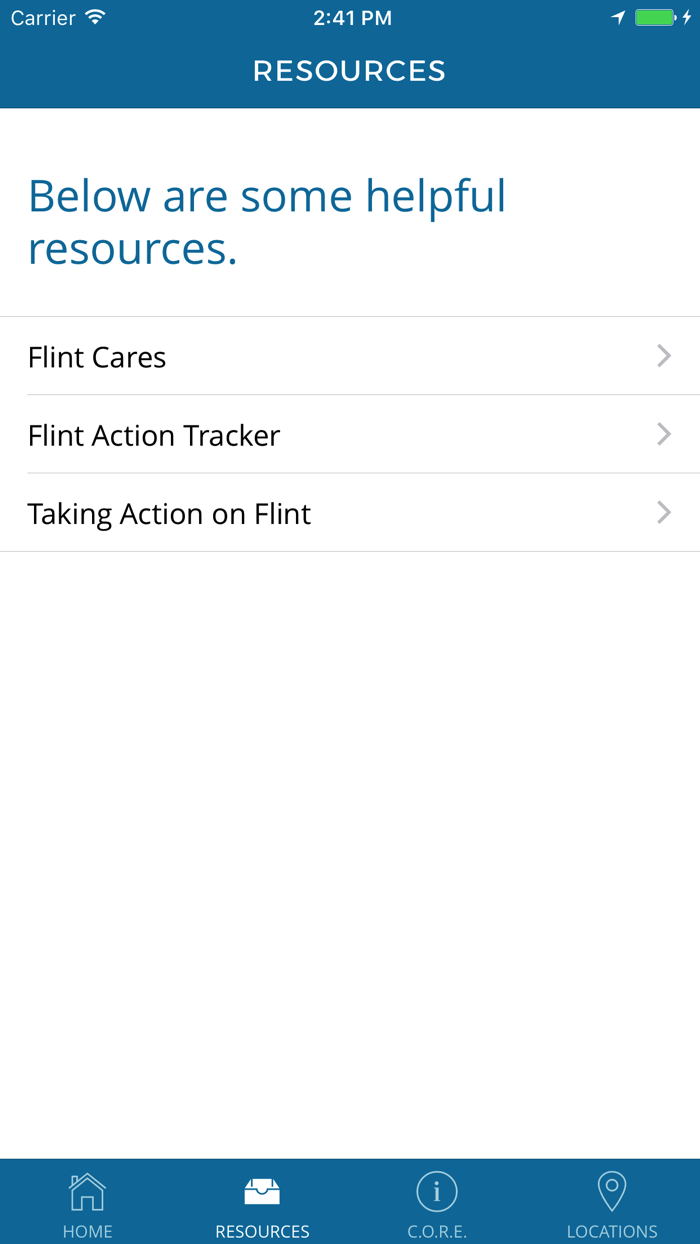Go to the C.O.R.E. tab label
The image size is (700, 1244).
coord(437,1231)
